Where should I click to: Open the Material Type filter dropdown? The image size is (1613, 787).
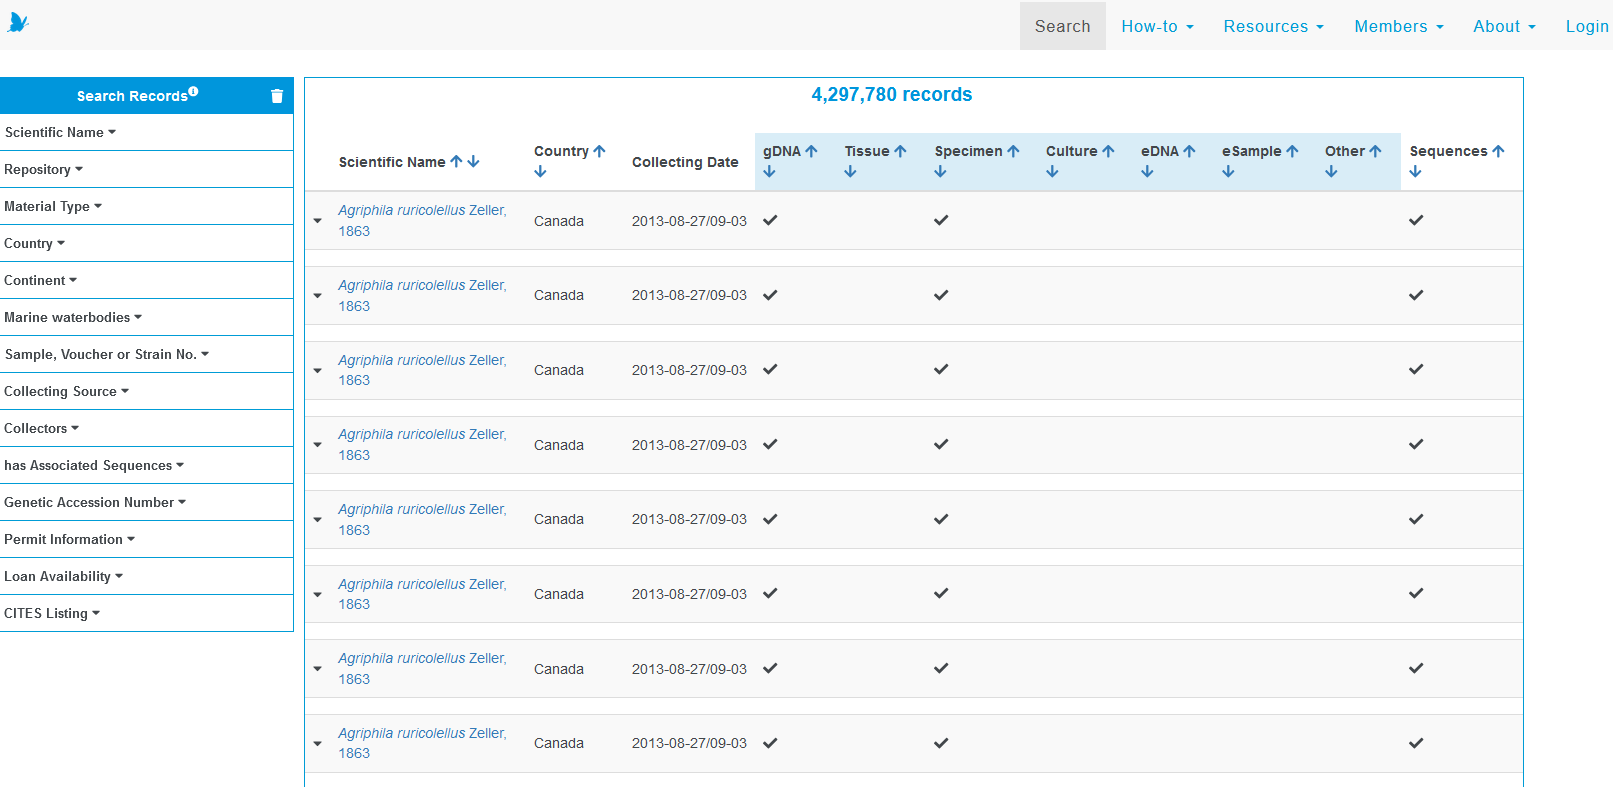53,206
